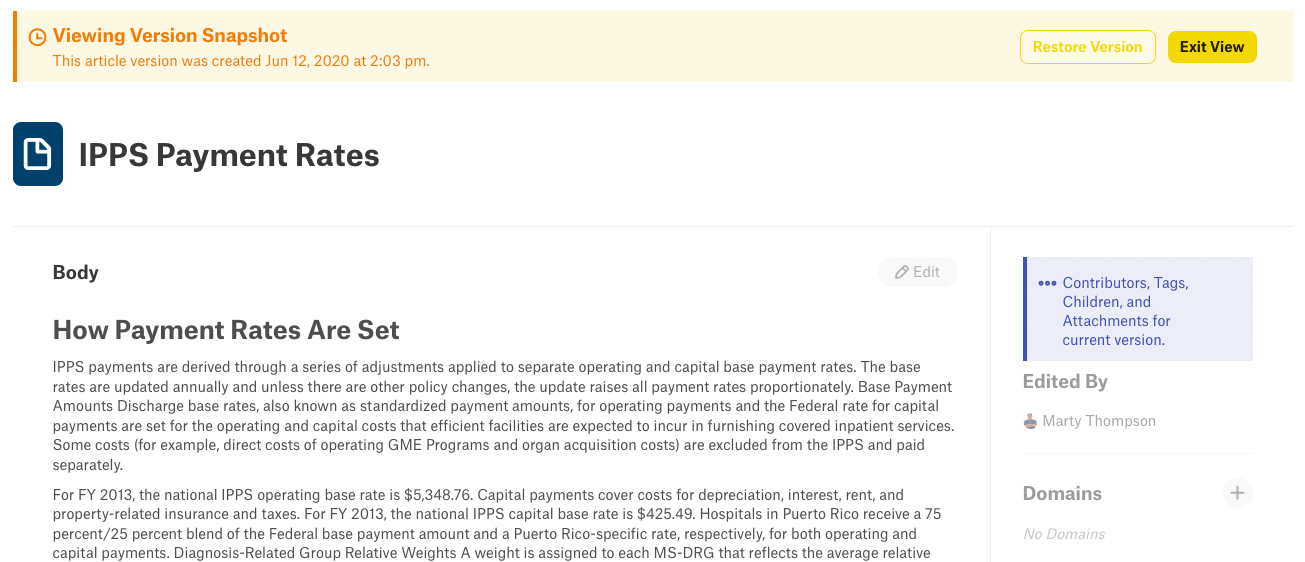Click the three-dots icon in sidebar panel
The height and width of the screenshot is (562, 1305).
pyautogui.click(x=1047, y=283)
